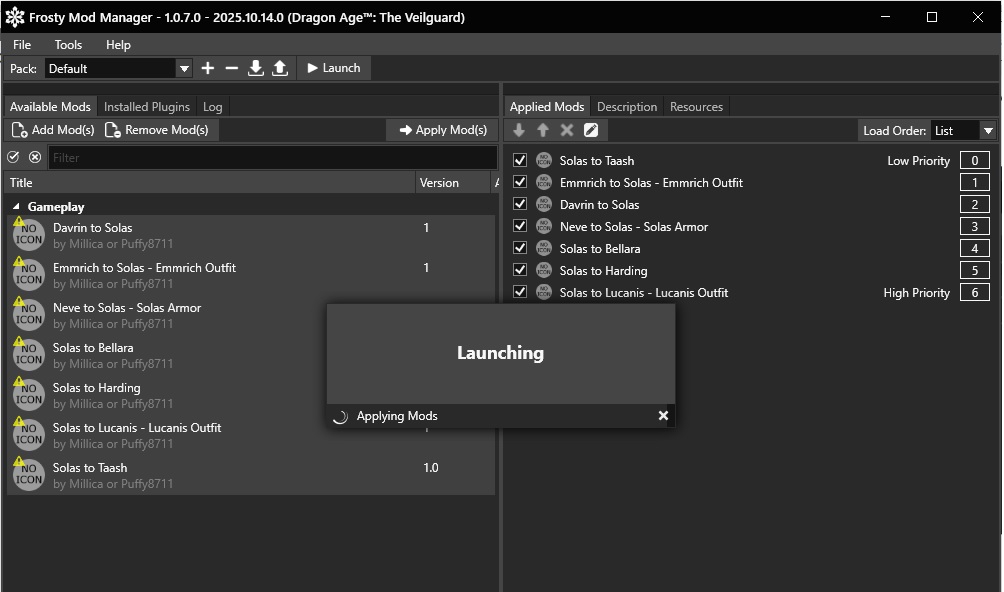Click Add Mod(s) button
Image resolution: width=1004 pixels, height=592 pixels.
[x=53, y=130]
